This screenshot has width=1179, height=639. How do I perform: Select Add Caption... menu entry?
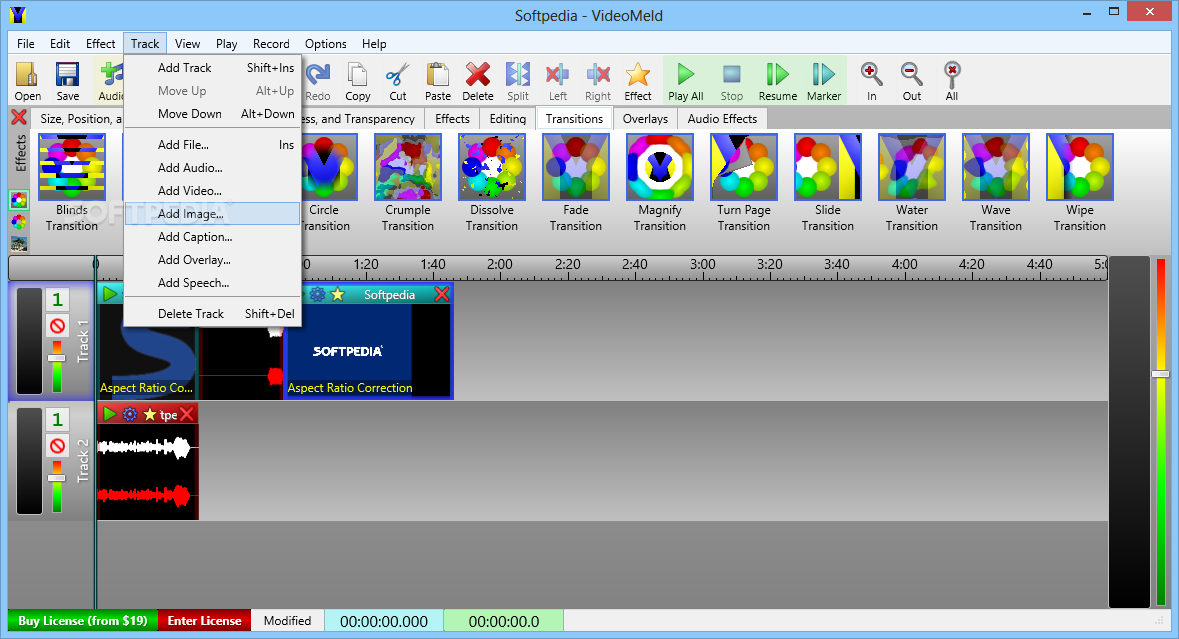coord(213,237)
